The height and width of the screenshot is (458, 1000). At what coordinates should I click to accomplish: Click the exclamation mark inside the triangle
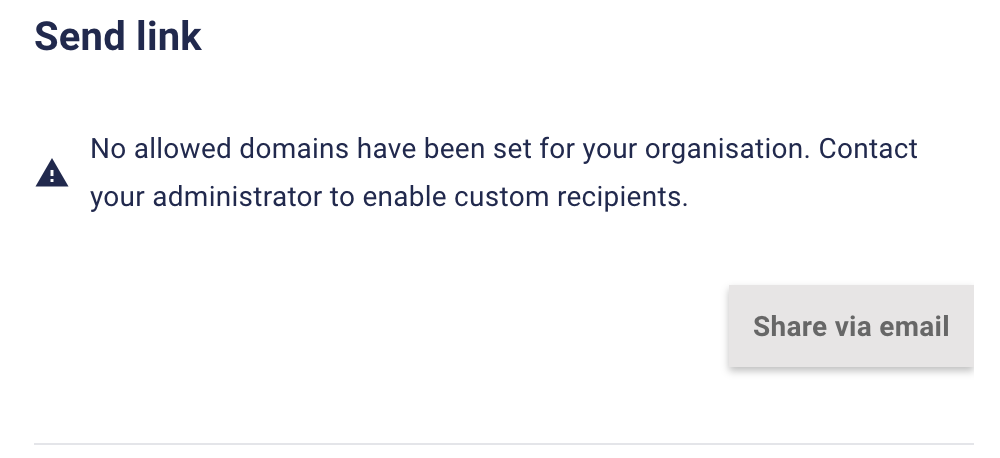click(52, 176)
